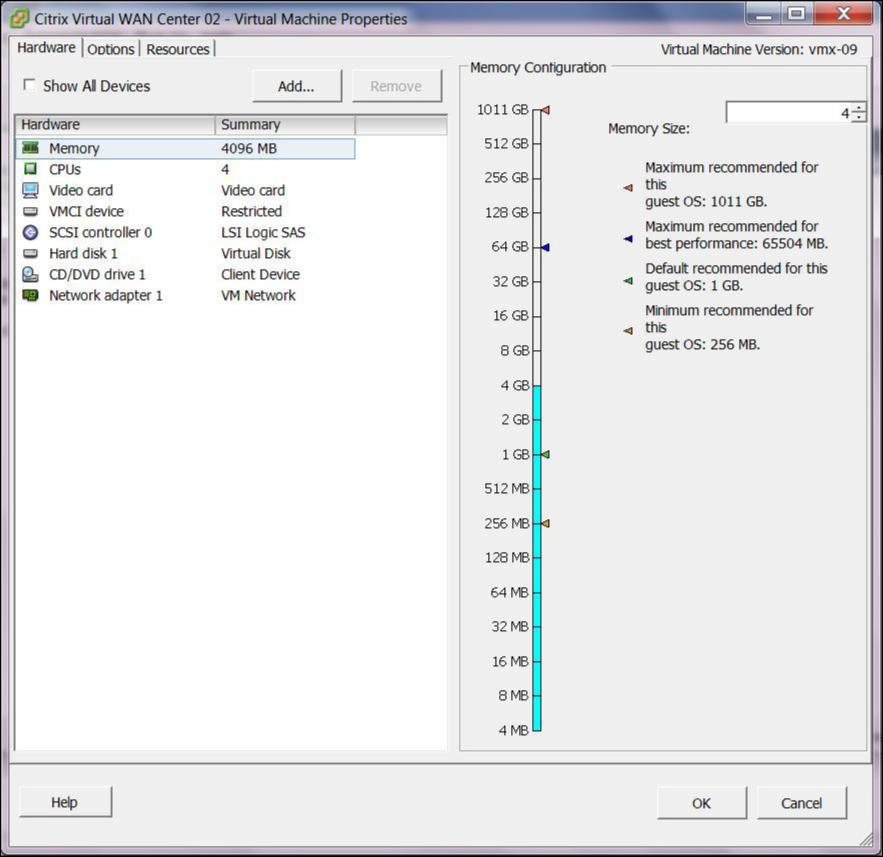The image size is (883, 857).
Task: Open Help for this dialog
Action: coord(65,802)
